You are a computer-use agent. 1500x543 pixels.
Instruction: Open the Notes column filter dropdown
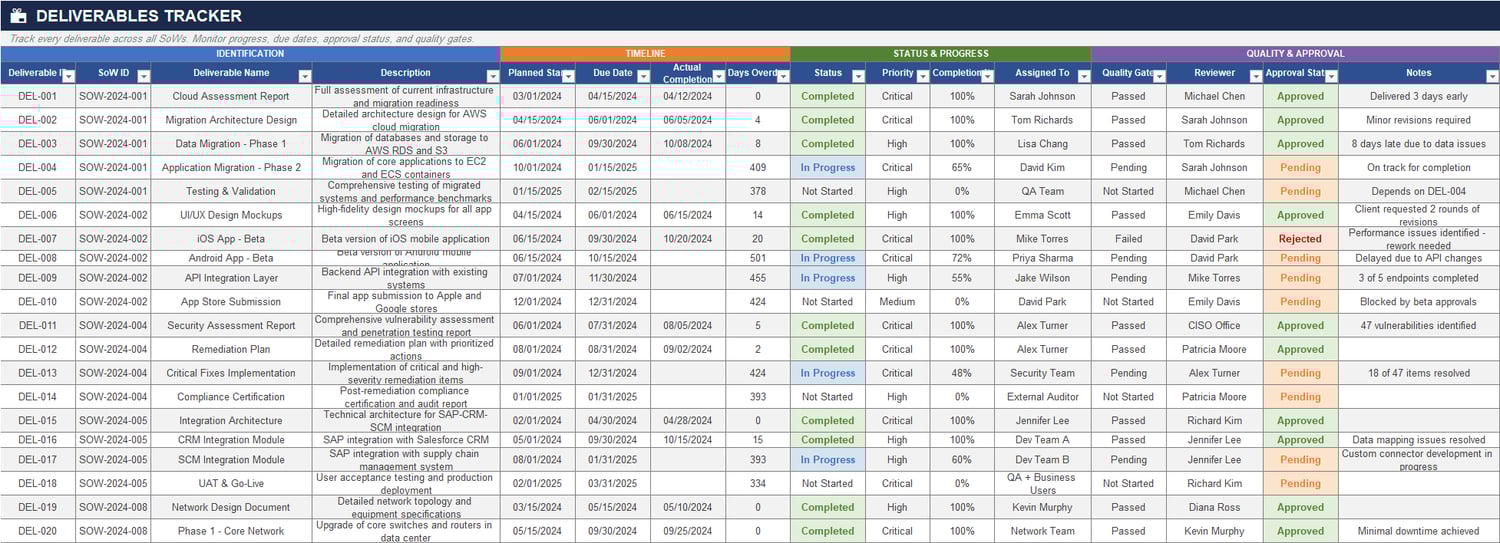coord(1492,76)
